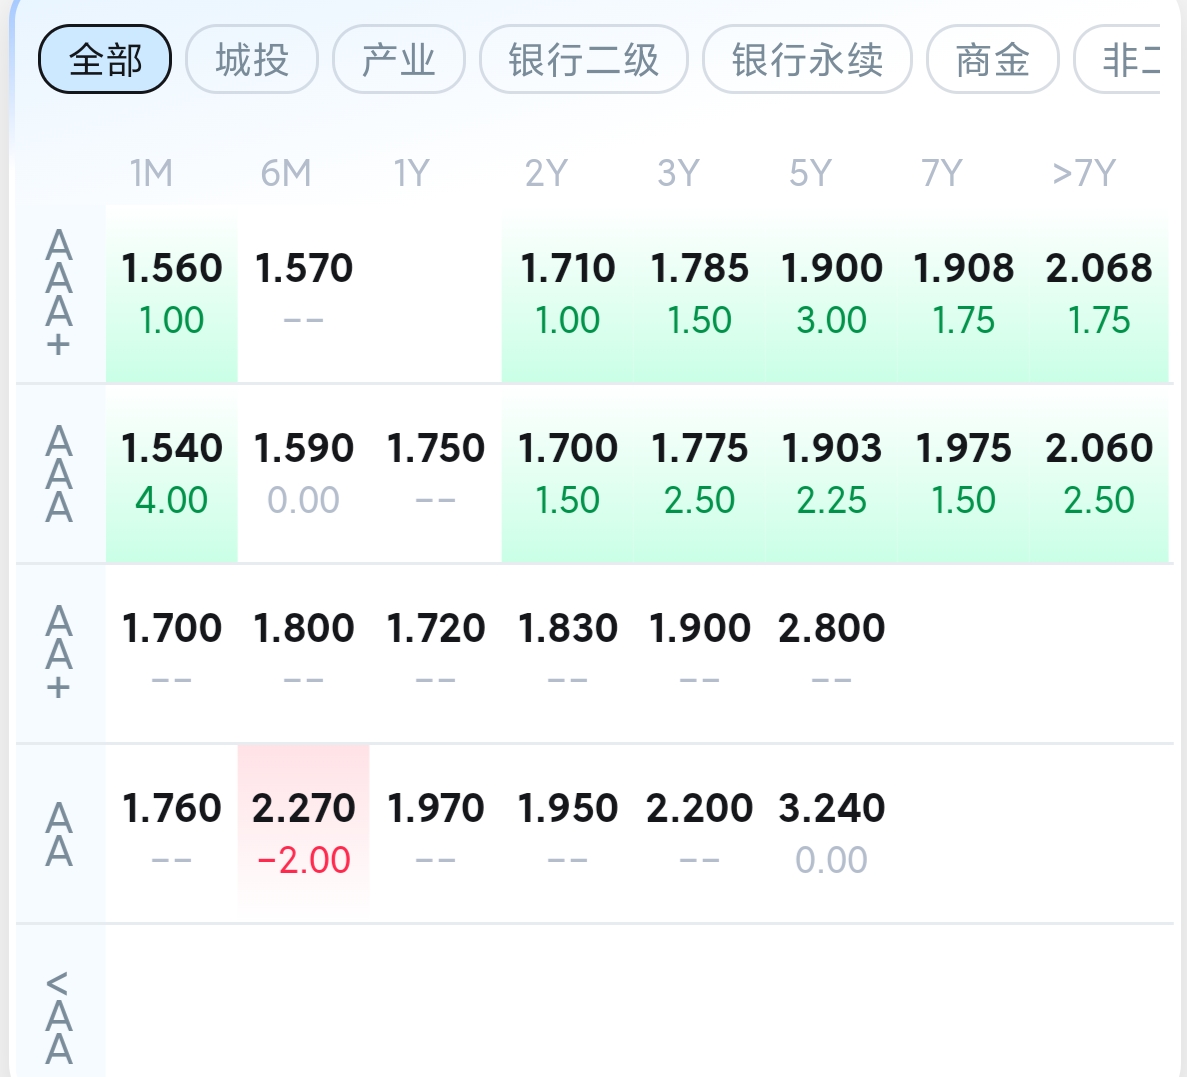1187x1077 pixels.
Task: Click the 5Y column header
Action: click(810, 173)
